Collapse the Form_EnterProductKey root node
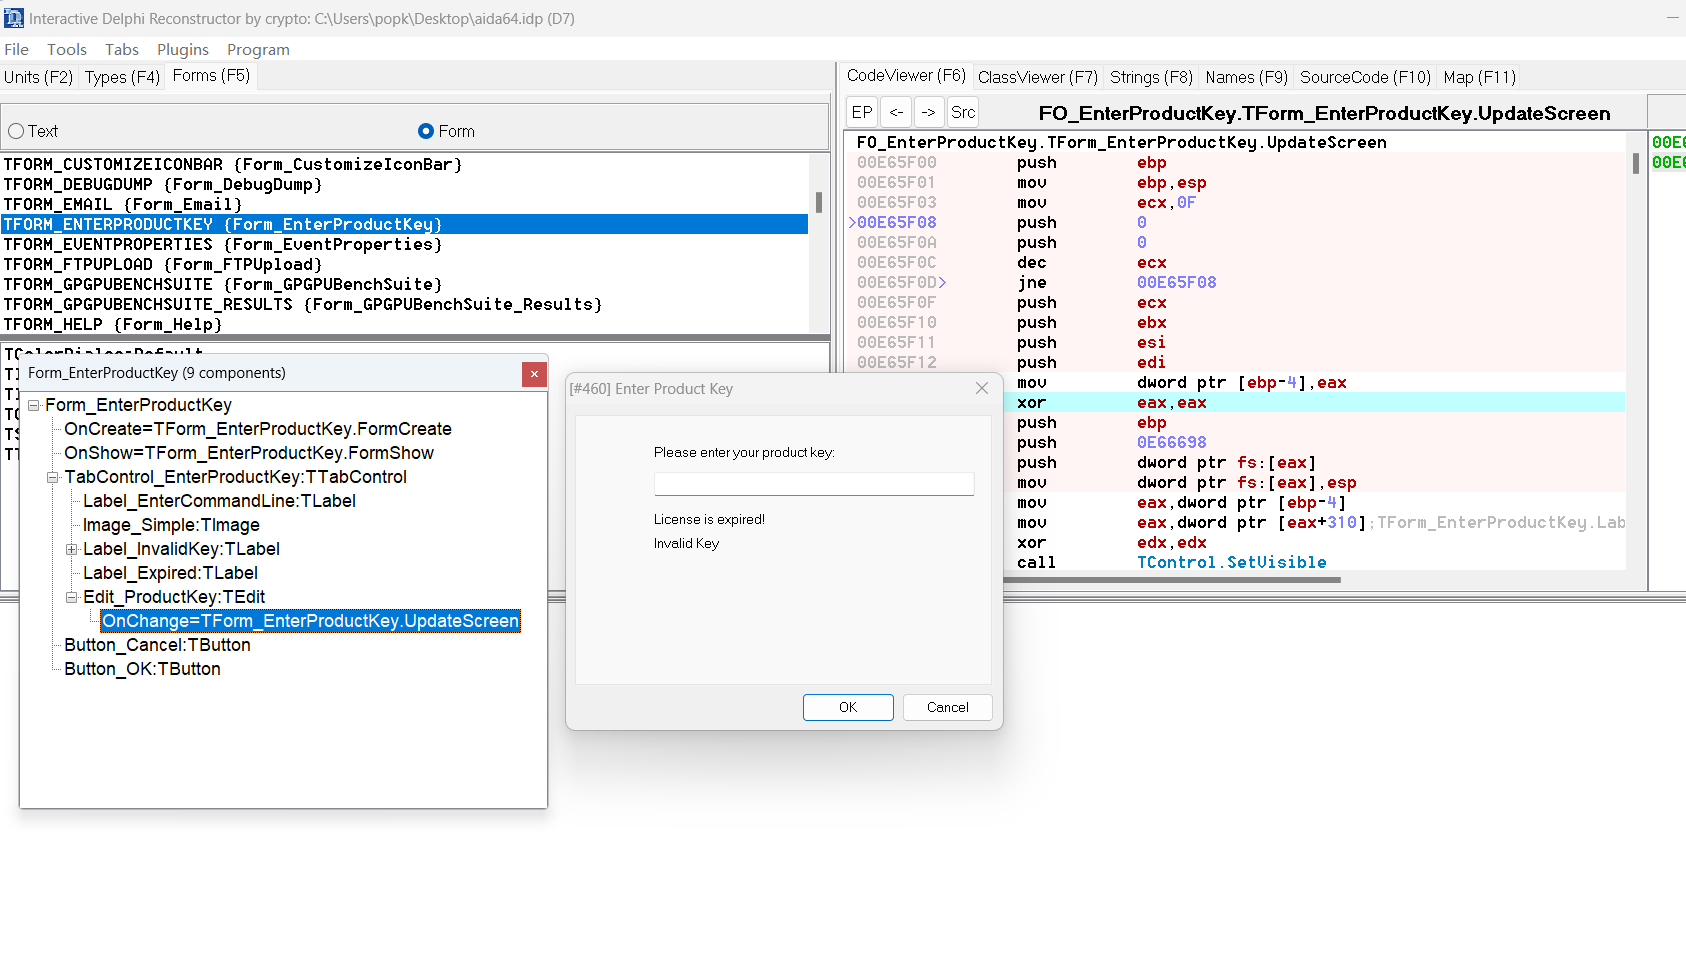 pos(34,405)
